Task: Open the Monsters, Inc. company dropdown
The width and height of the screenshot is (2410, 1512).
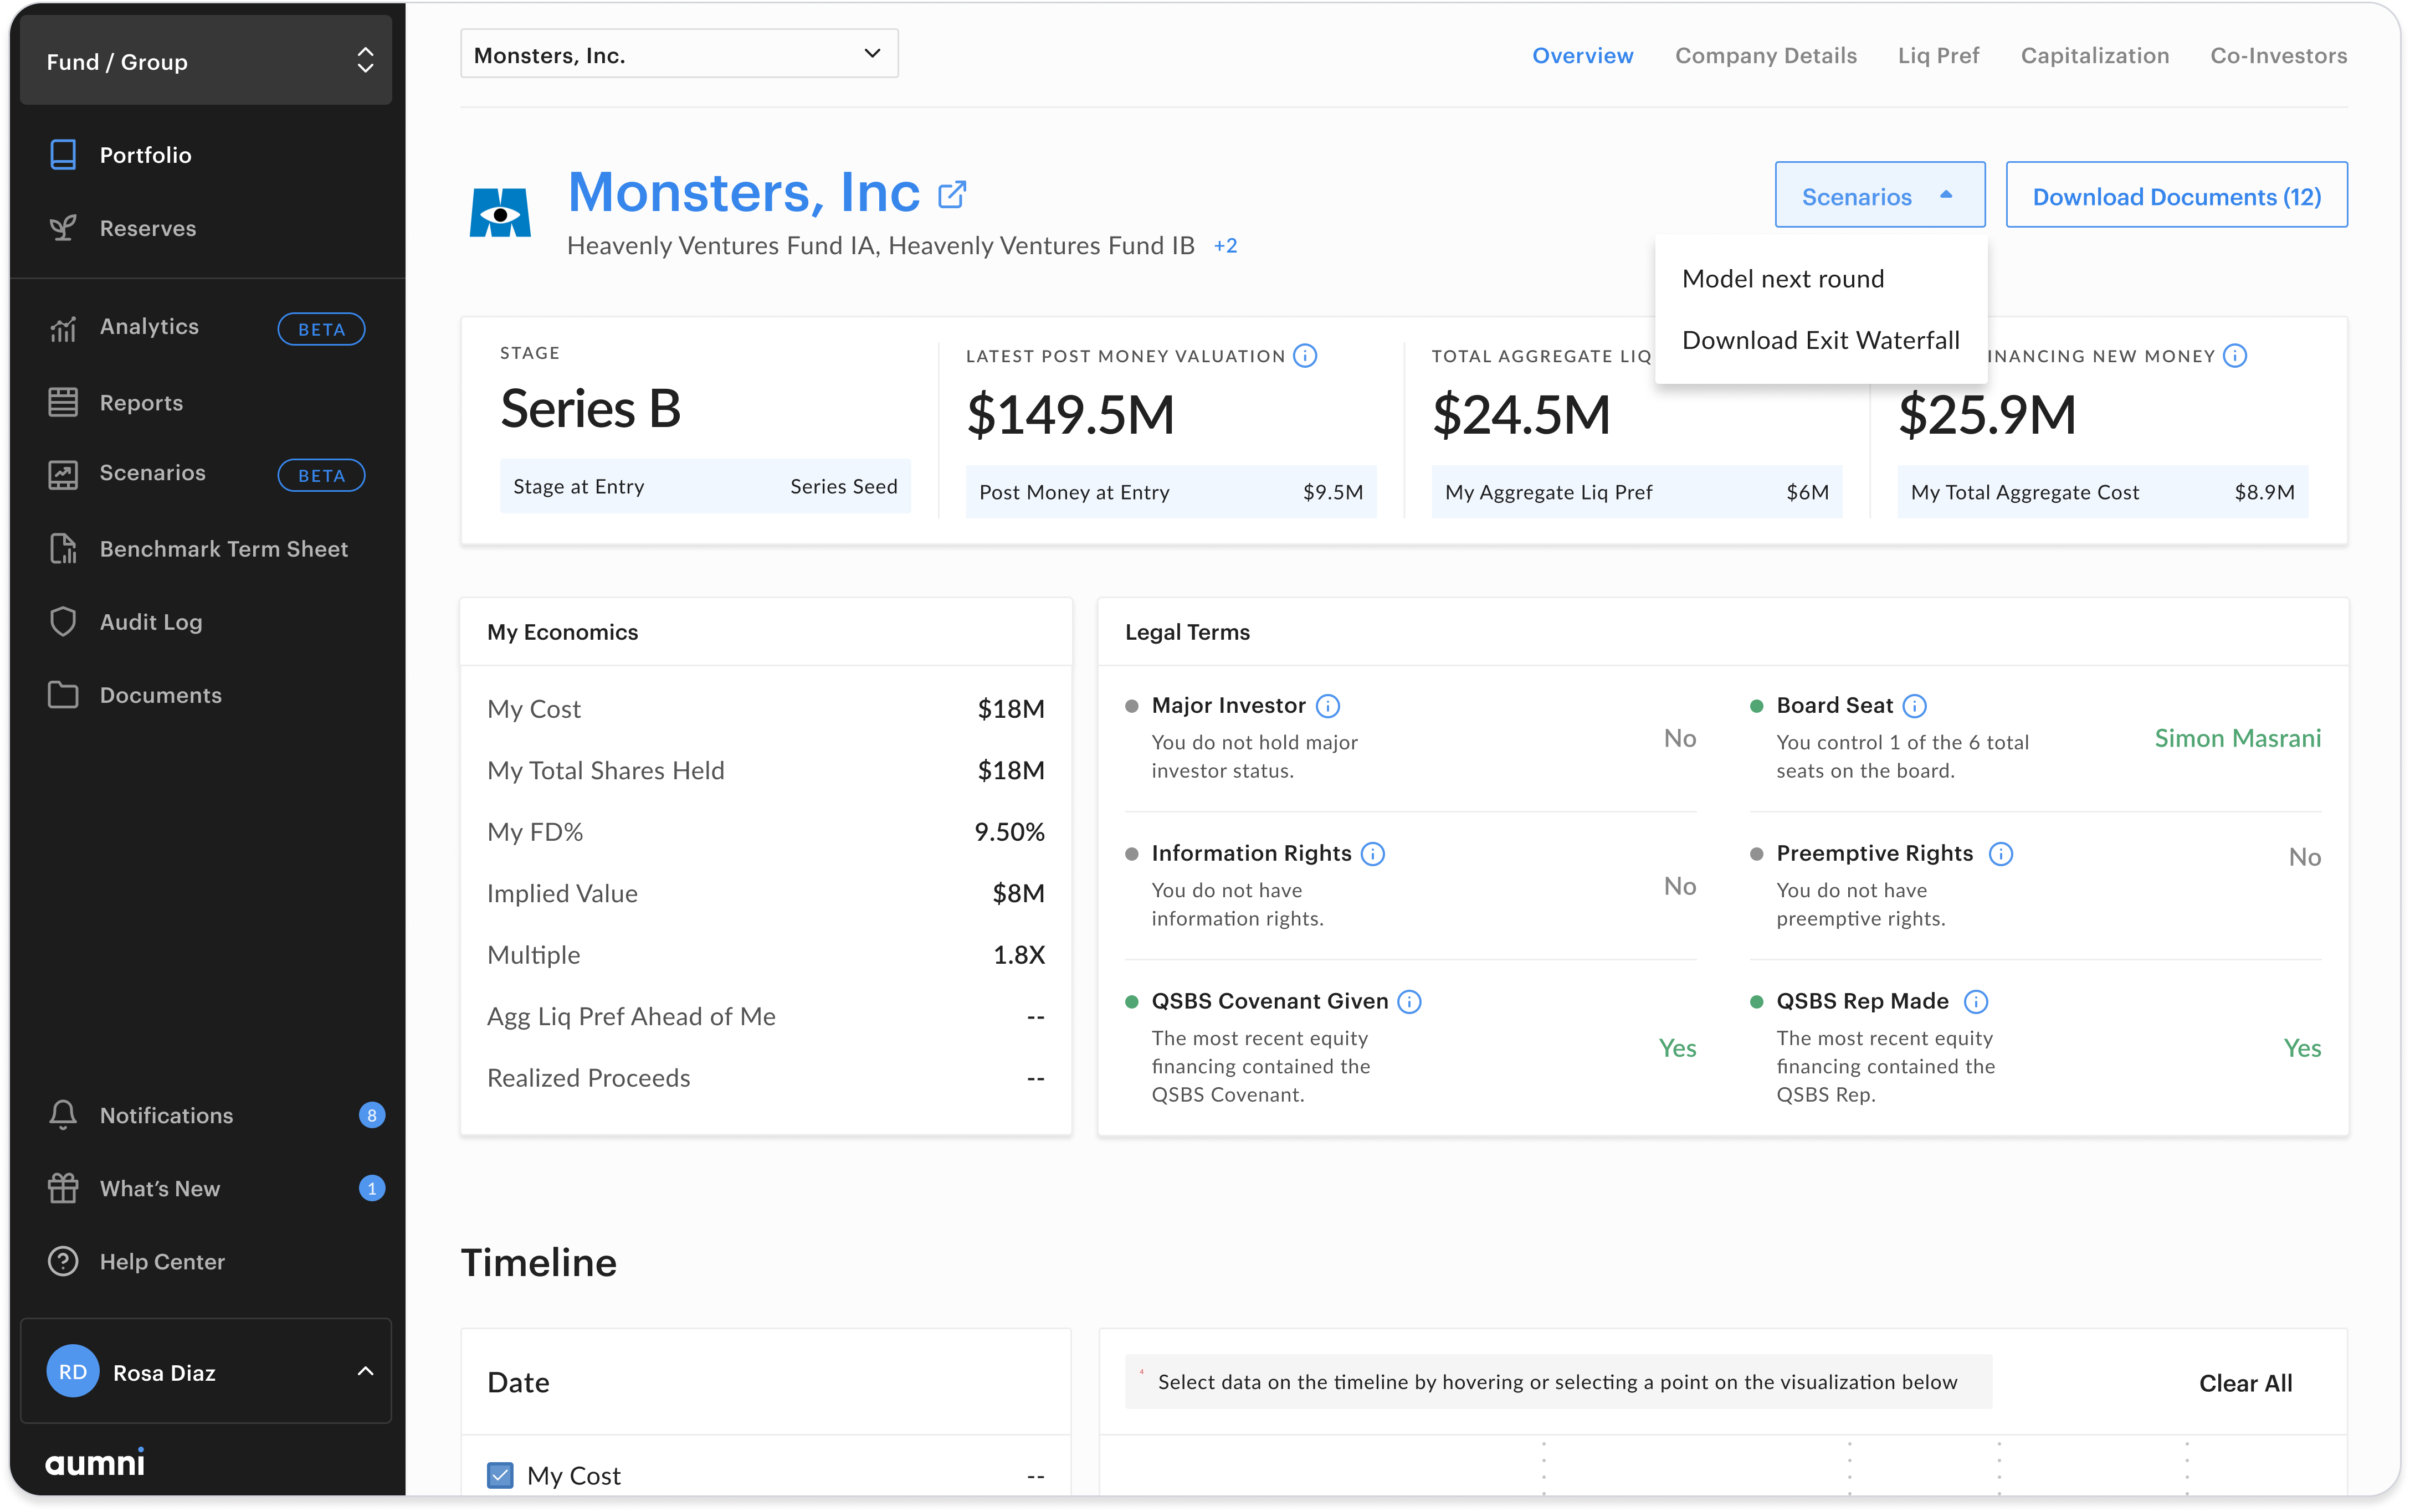Action: point(679,55)
